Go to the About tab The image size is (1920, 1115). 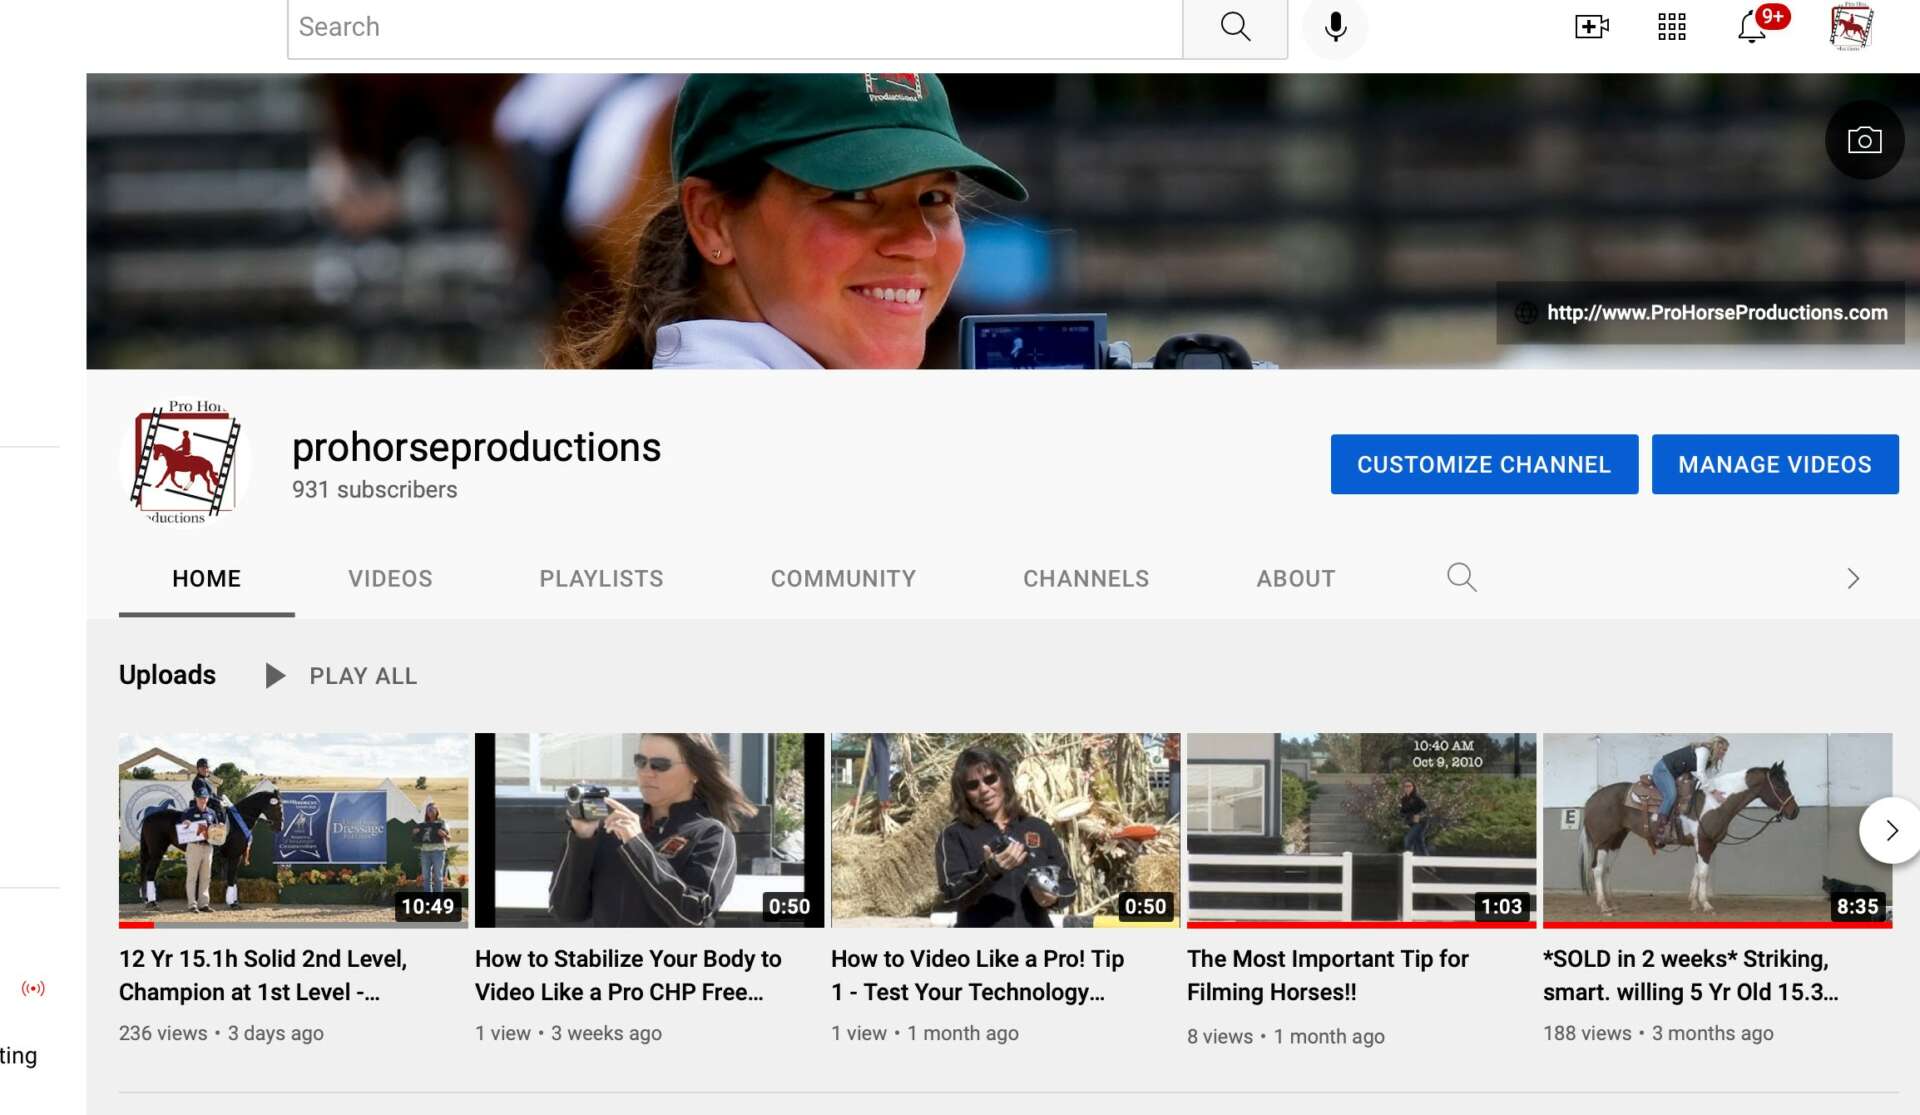[x=1295, y=578]
